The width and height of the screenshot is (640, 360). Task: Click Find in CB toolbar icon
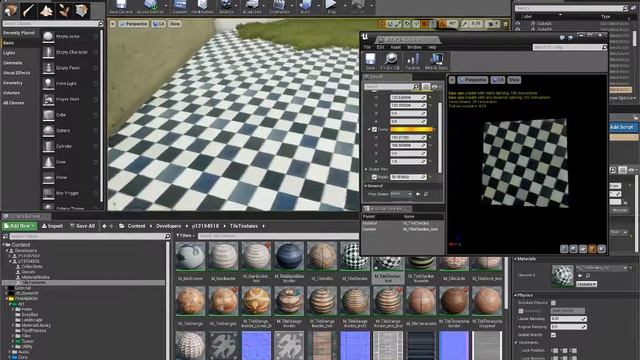[390, 62]
